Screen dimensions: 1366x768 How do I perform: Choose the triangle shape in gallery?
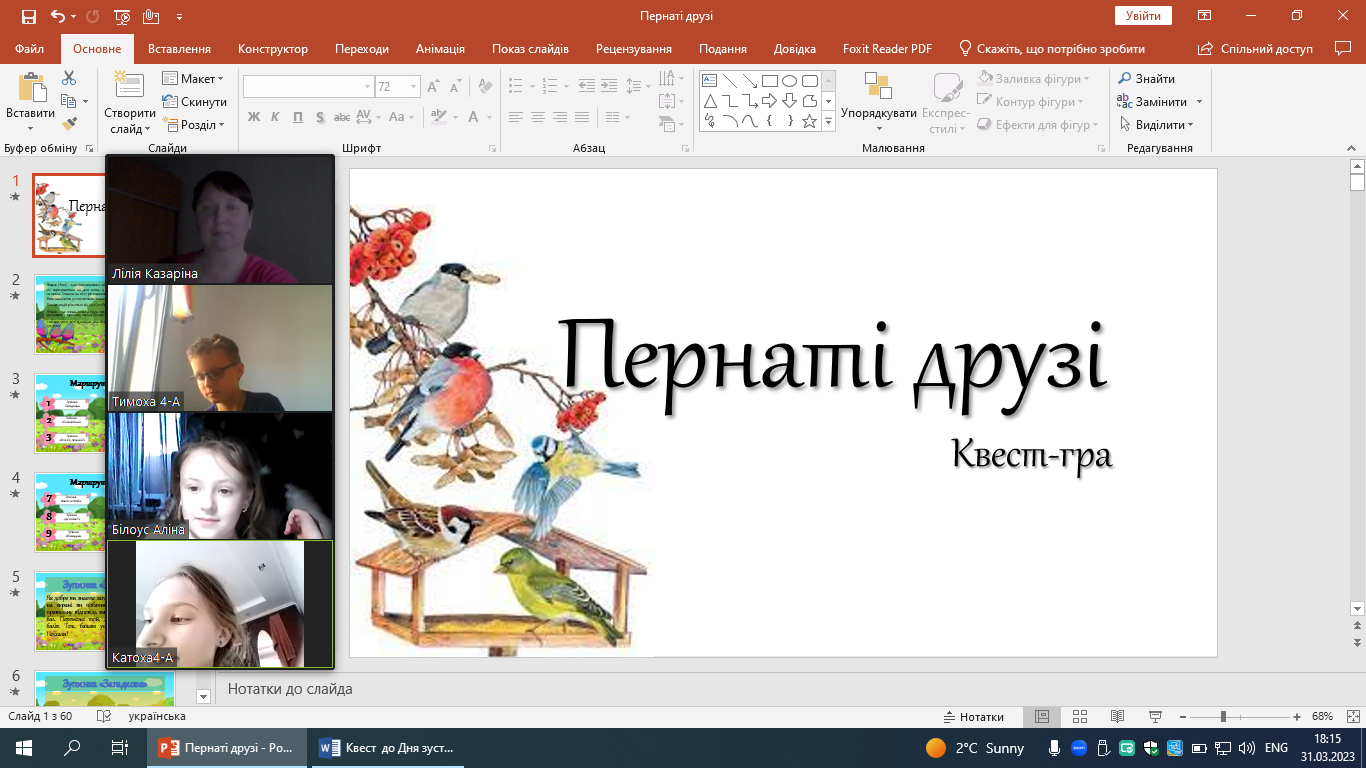(x=709, y=101)
